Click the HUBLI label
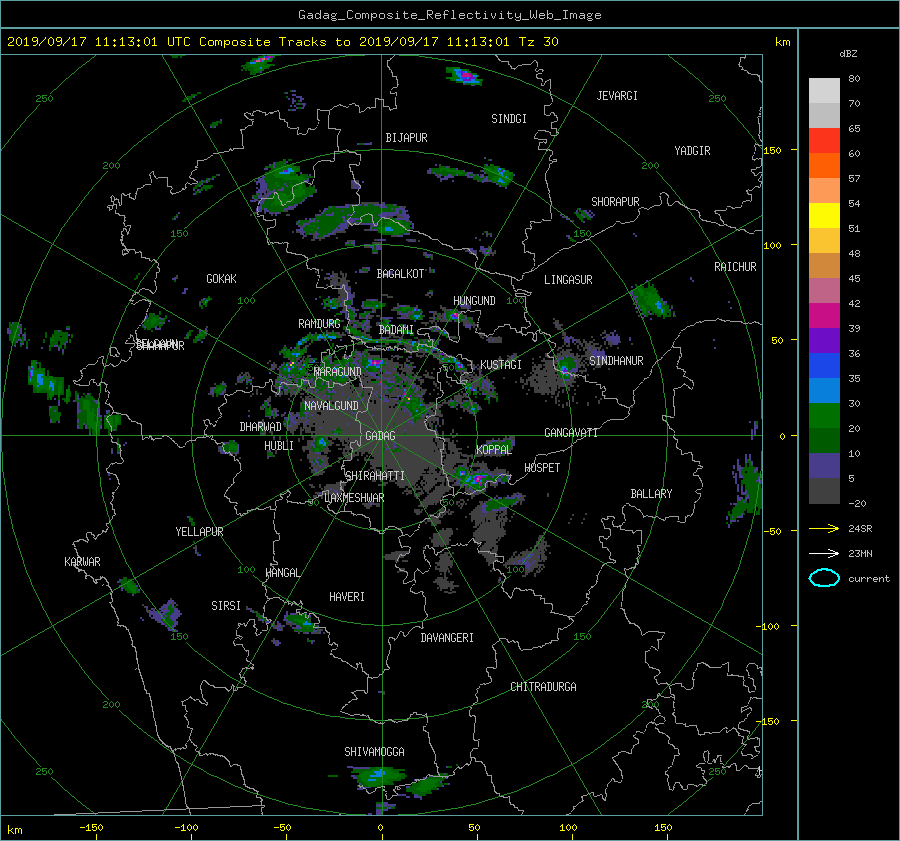This screenshot has height=841, width=900. 278,446
